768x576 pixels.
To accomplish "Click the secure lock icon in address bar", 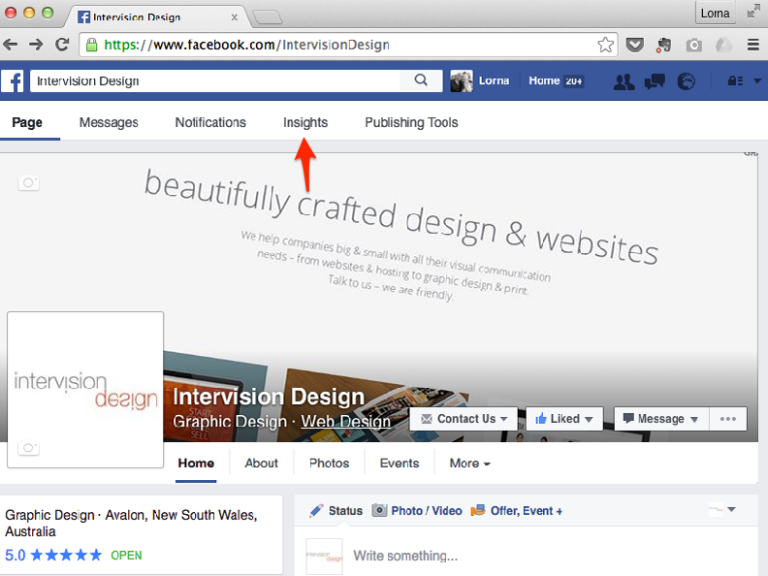I will (x=92, y=45).
